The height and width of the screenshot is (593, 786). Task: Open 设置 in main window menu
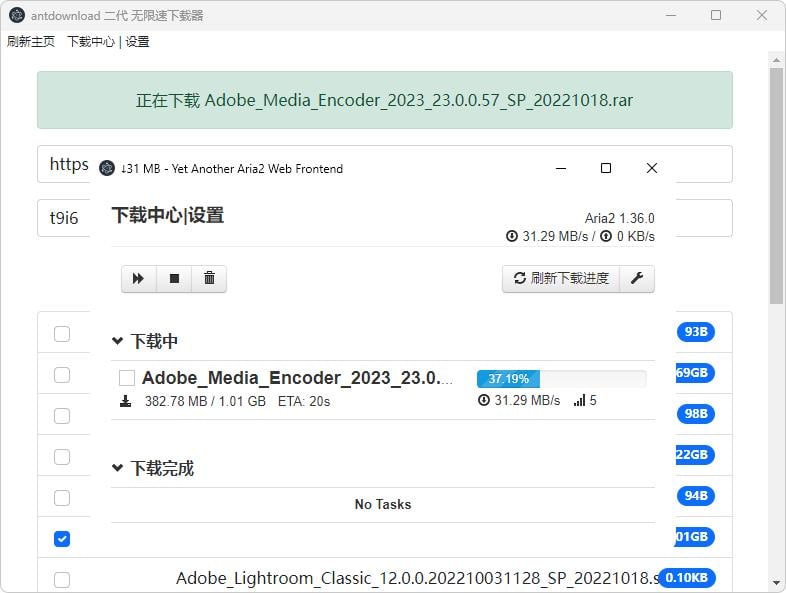pos(137,42)
